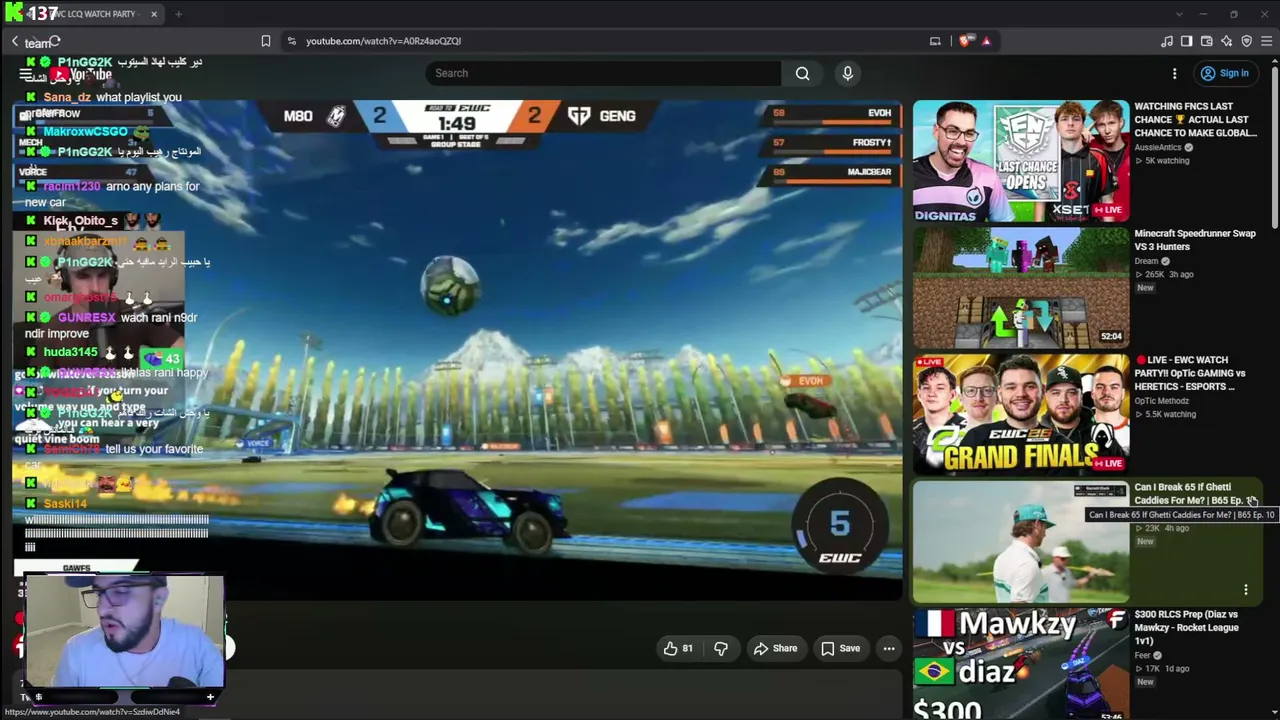Open site settings icon beside the URL
The image size is (1280, 720).
[x=291, y=41]
